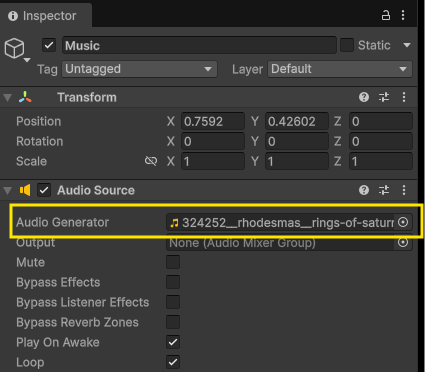Viewport: 425px width, 372px height.
Task: Click the Scale Y field
Action: pyautogui.click(x=297, y=161)
